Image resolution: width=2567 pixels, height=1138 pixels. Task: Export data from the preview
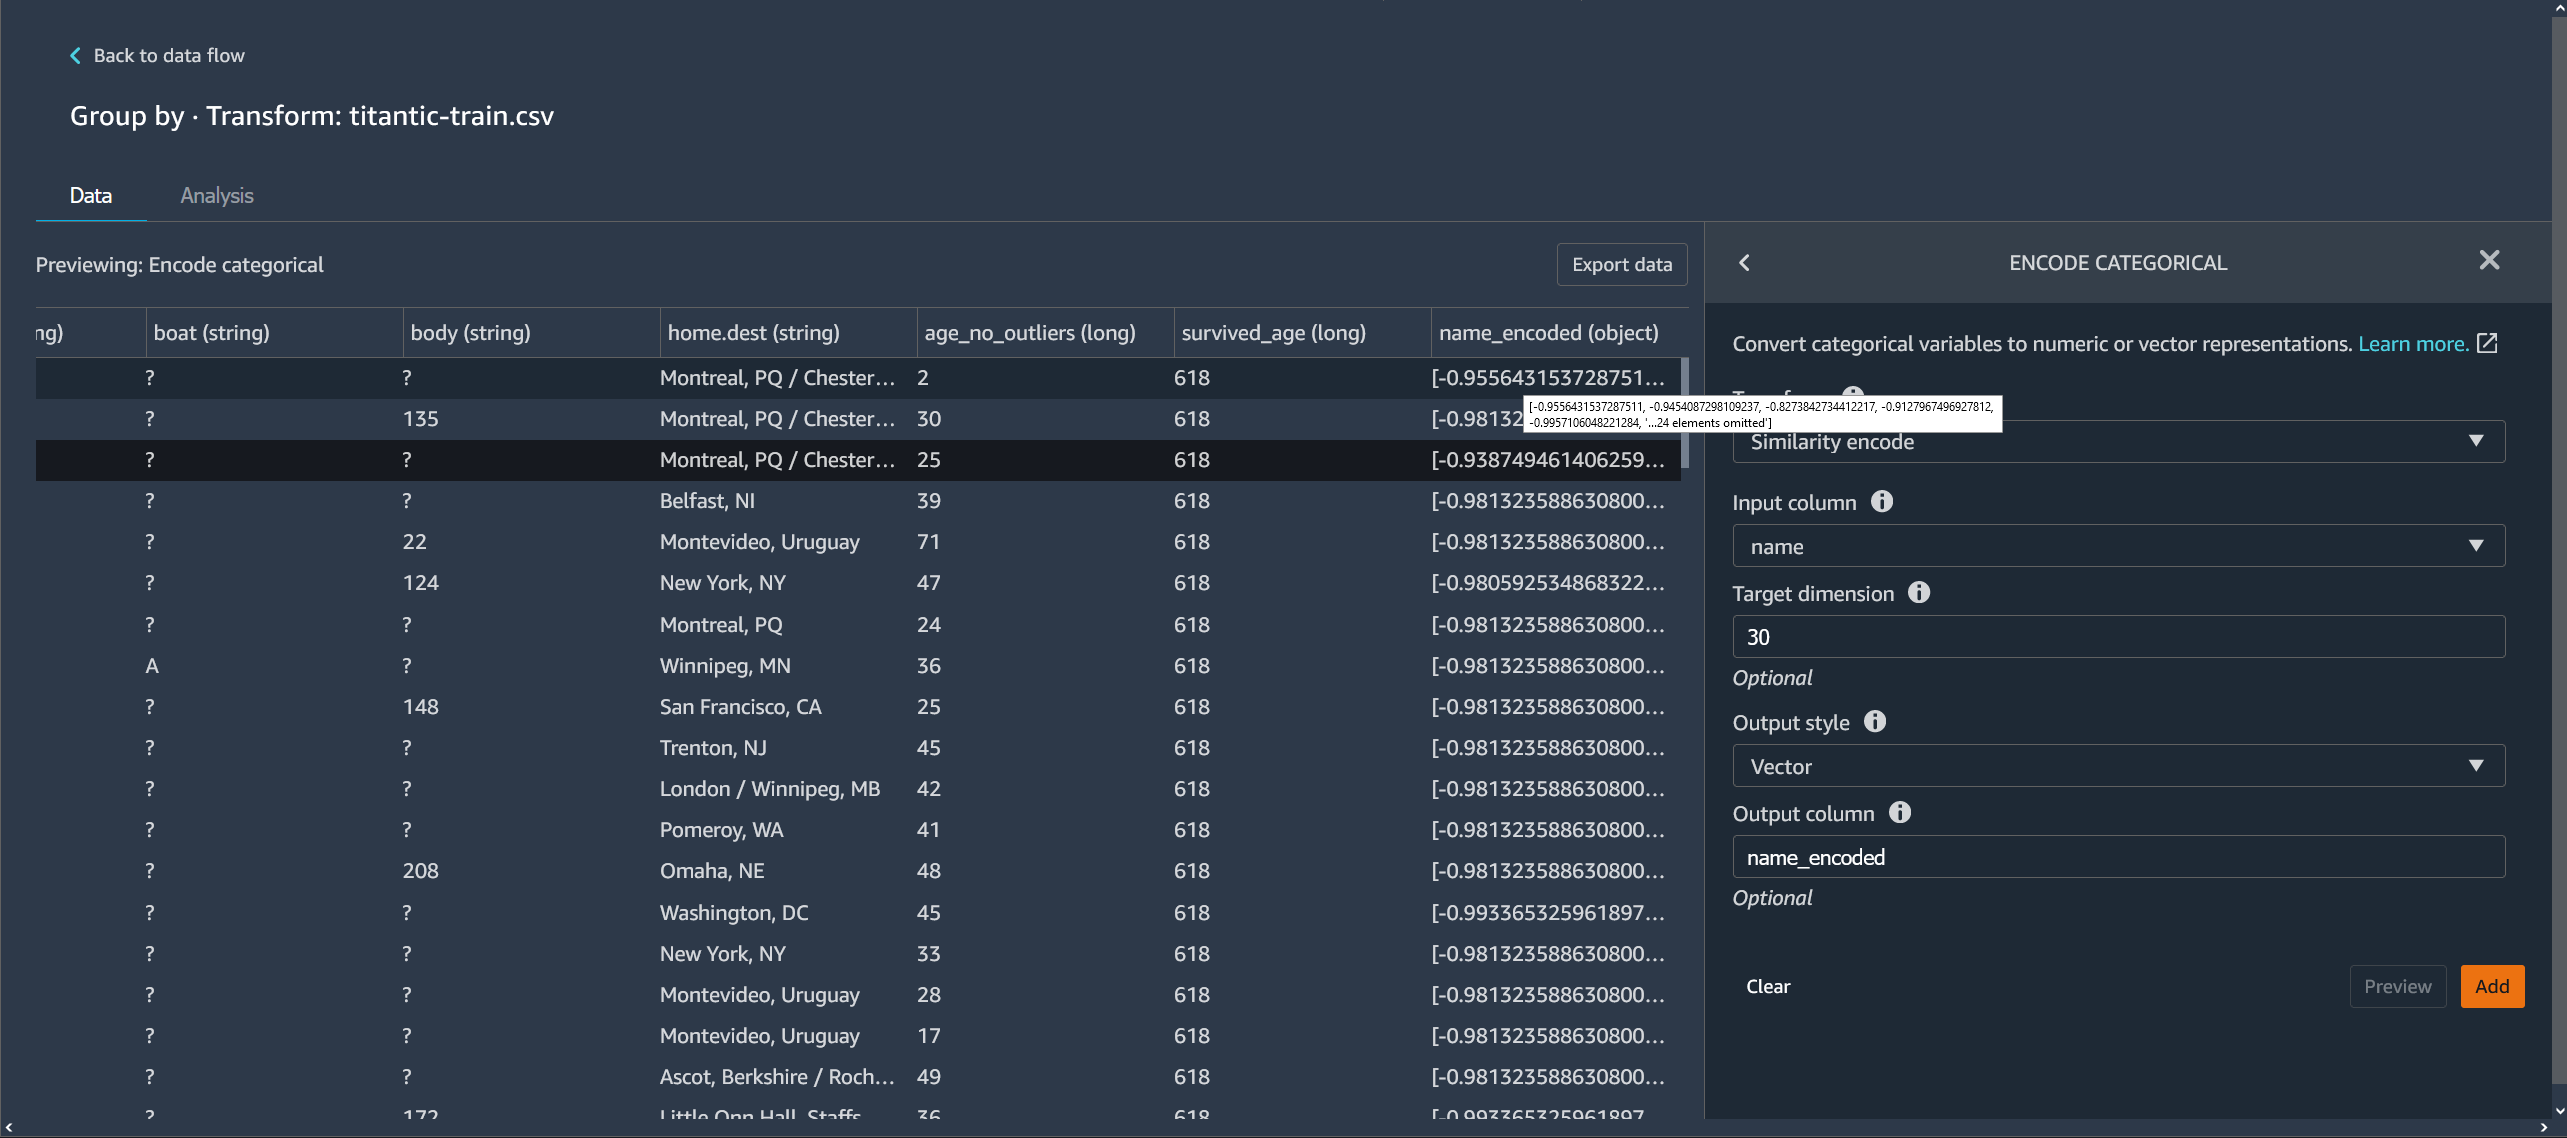click(1621, 264)
